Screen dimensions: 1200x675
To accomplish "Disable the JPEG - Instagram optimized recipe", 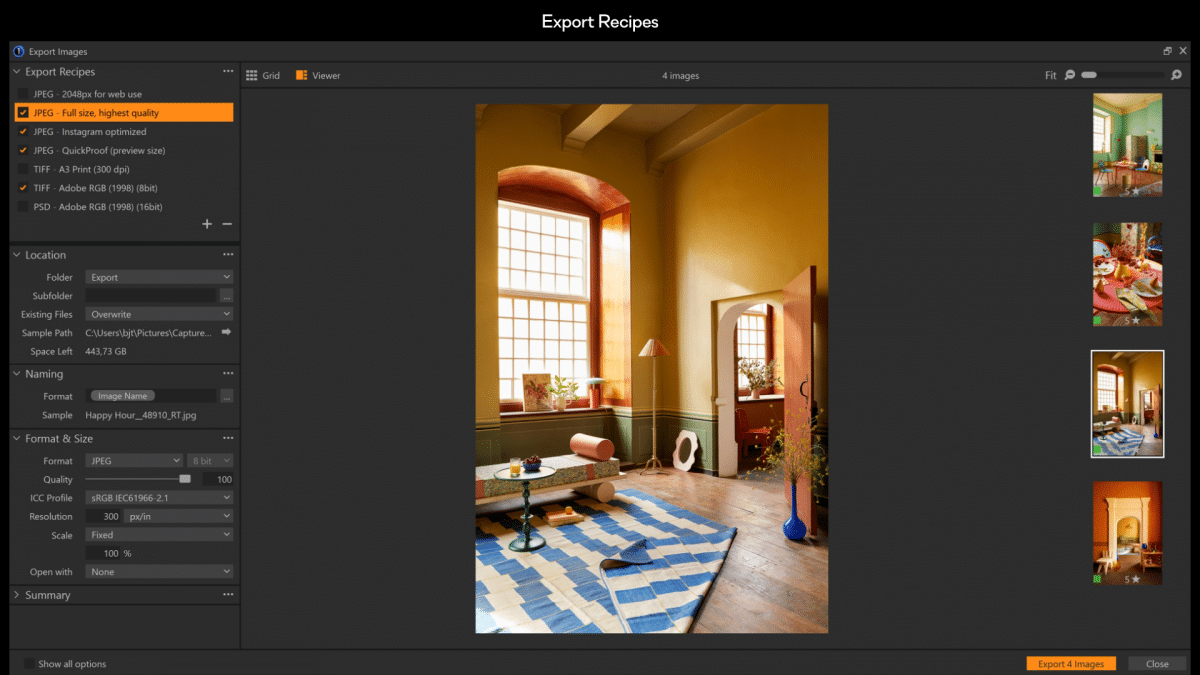I will (x=22, y=131).
